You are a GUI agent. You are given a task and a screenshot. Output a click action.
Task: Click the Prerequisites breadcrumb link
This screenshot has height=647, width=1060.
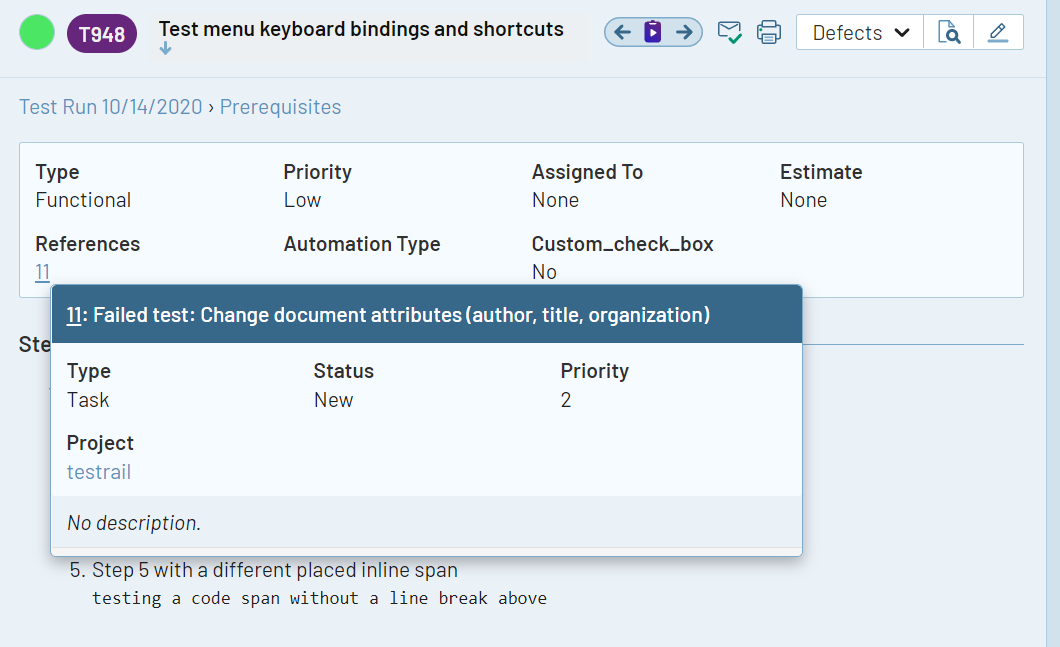pyautogui.click(x=280, y=107)
